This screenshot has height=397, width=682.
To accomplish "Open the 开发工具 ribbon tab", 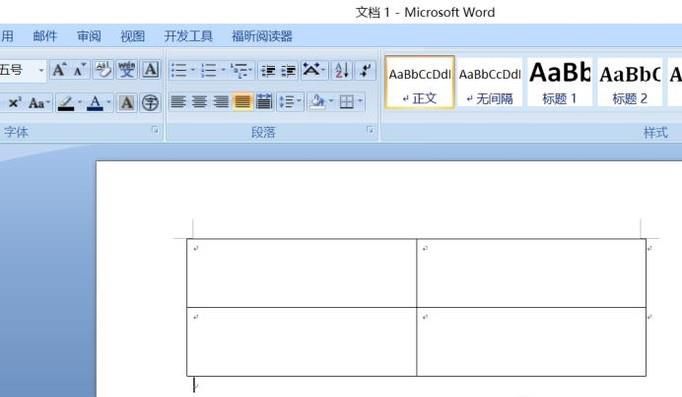I will (188, 36).
